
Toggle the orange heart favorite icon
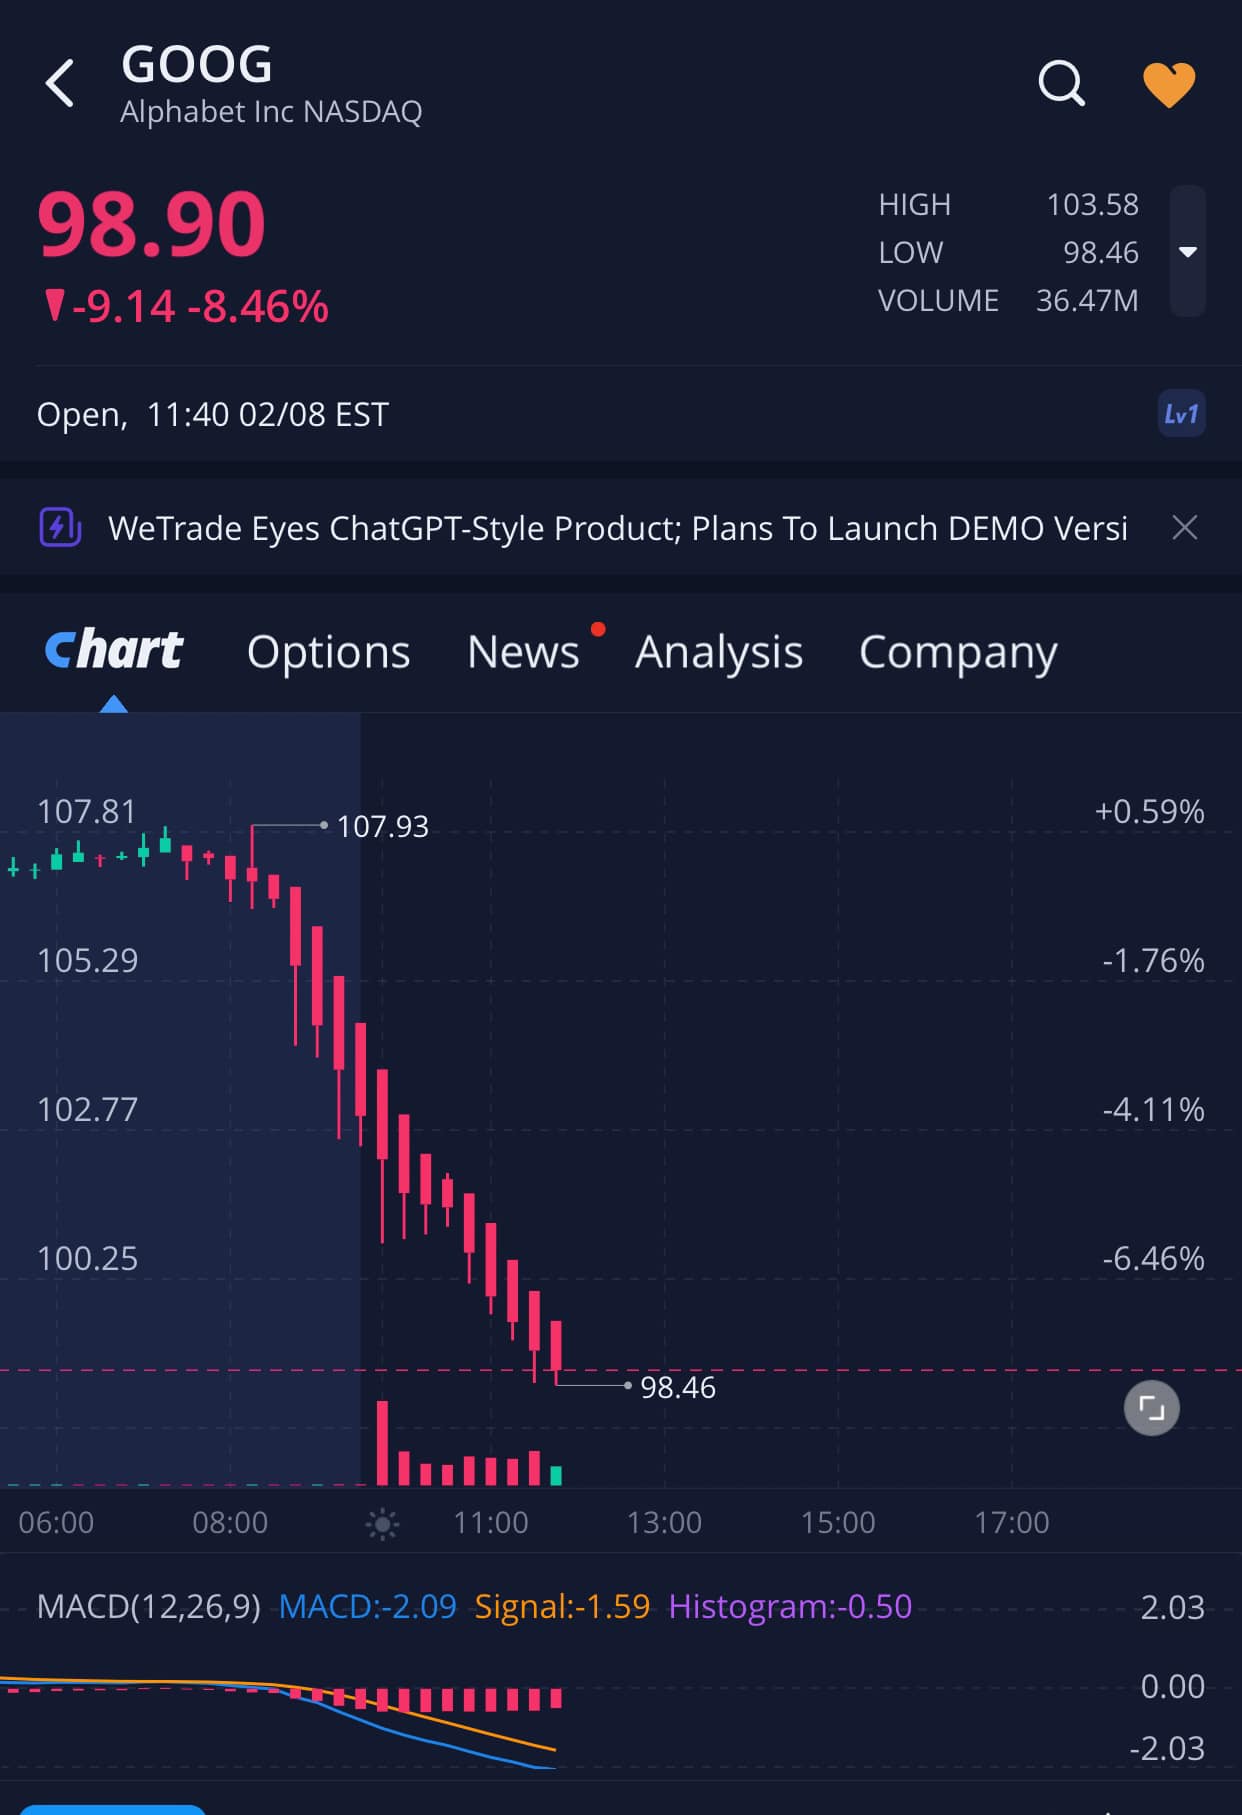(1169, 84)
